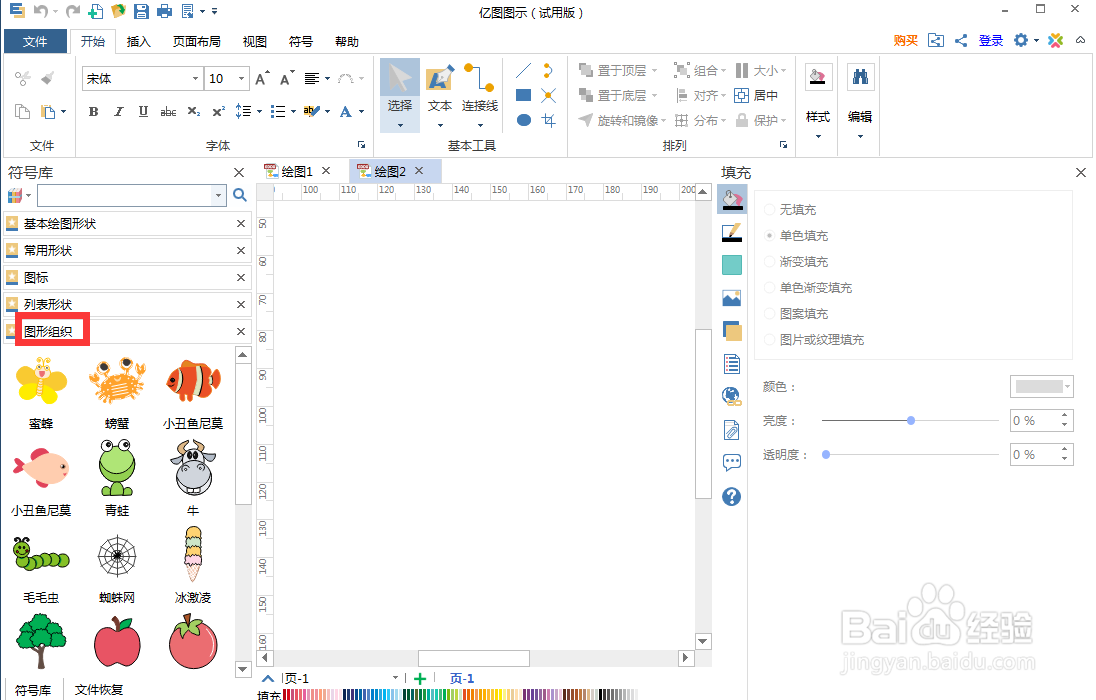1096x700 pixels.
Task: Toggle Italic formatting button
Action: (x=118, y=111)
